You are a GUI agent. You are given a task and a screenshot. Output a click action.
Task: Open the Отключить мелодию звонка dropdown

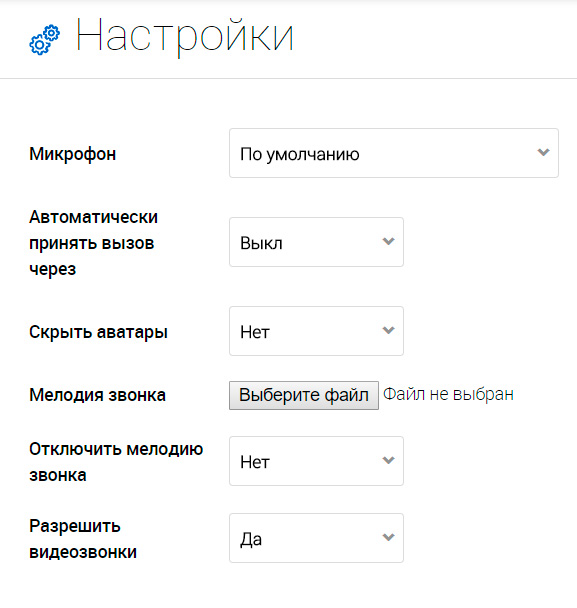click(316, 461)
